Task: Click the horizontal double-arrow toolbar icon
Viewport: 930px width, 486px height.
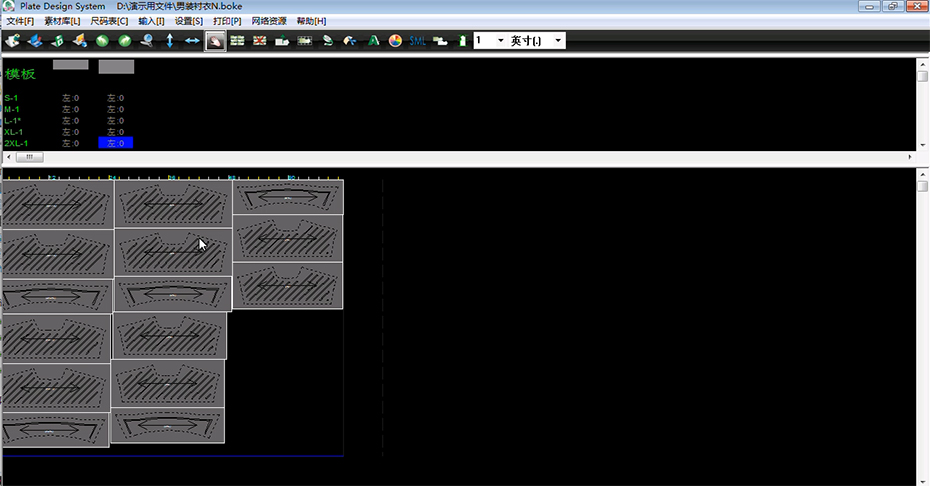Action: 191,41
